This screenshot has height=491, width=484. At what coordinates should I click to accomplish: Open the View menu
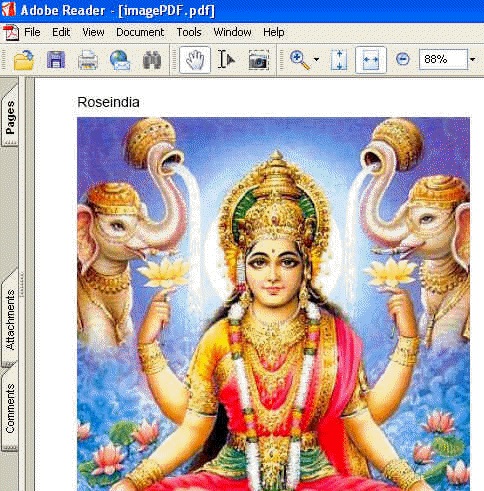[x=93, y=32]
